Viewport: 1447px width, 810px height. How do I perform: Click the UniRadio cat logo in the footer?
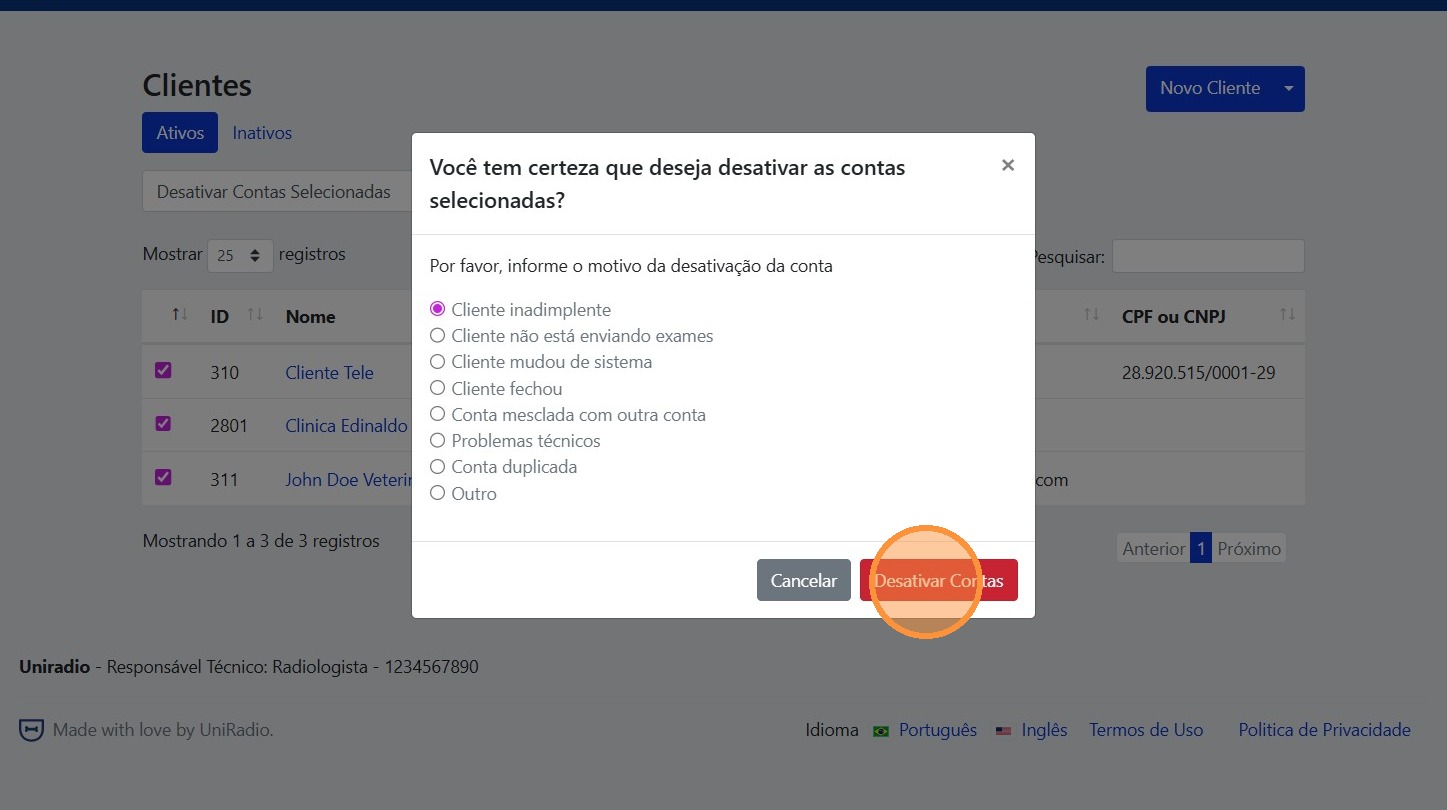(30, 729)
